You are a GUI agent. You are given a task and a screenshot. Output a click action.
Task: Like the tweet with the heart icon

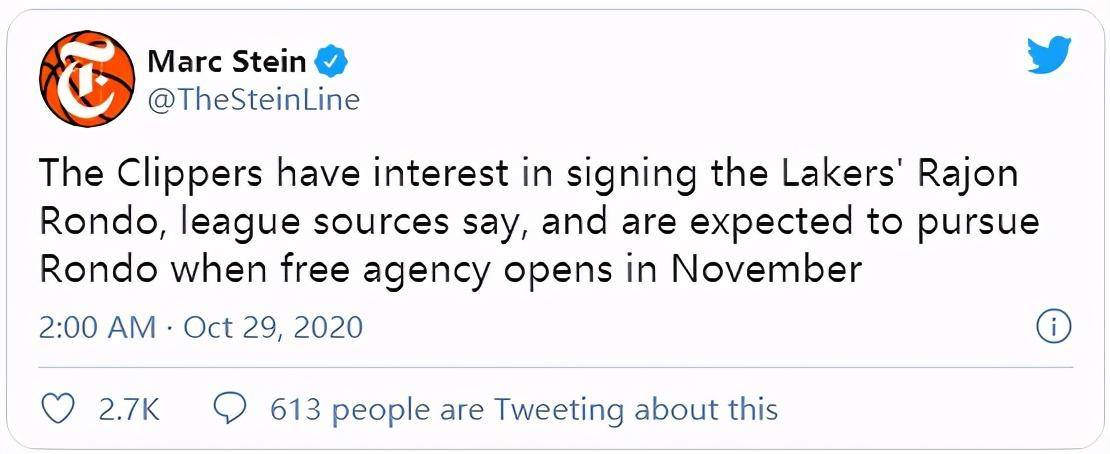coord(62,409)
